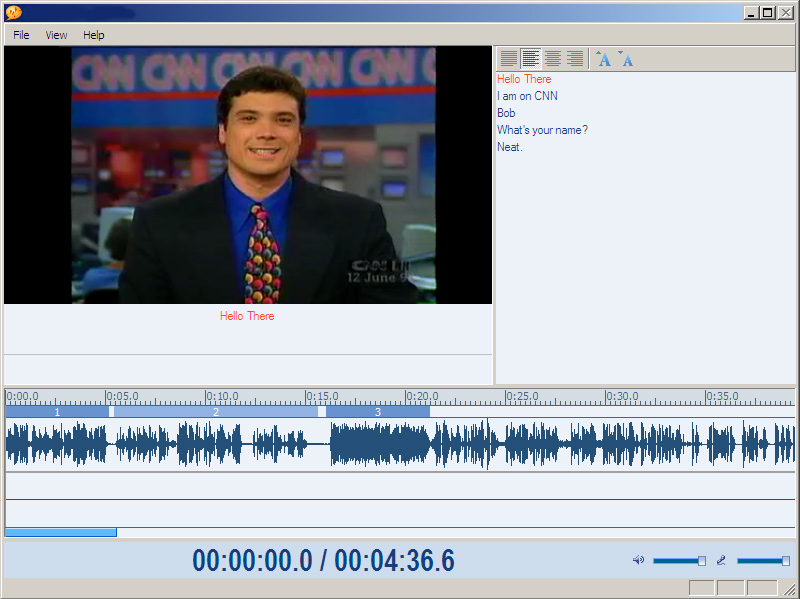Select caption segment 3 on the timeline

pos(378,412)
